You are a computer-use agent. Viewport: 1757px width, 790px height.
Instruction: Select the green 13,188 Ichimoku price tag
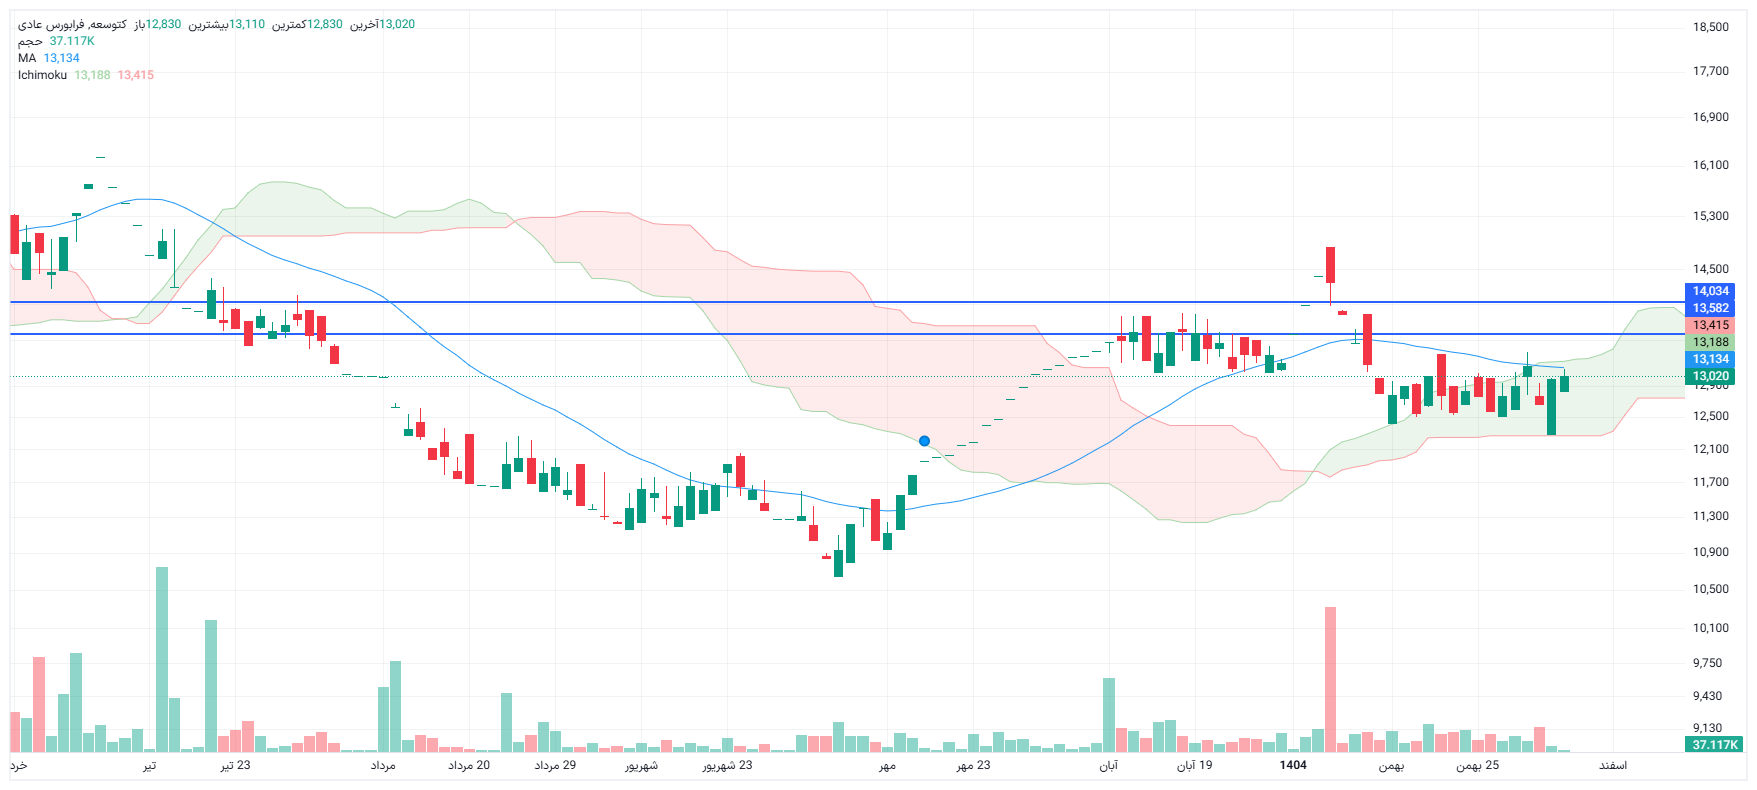point(1710,342)
